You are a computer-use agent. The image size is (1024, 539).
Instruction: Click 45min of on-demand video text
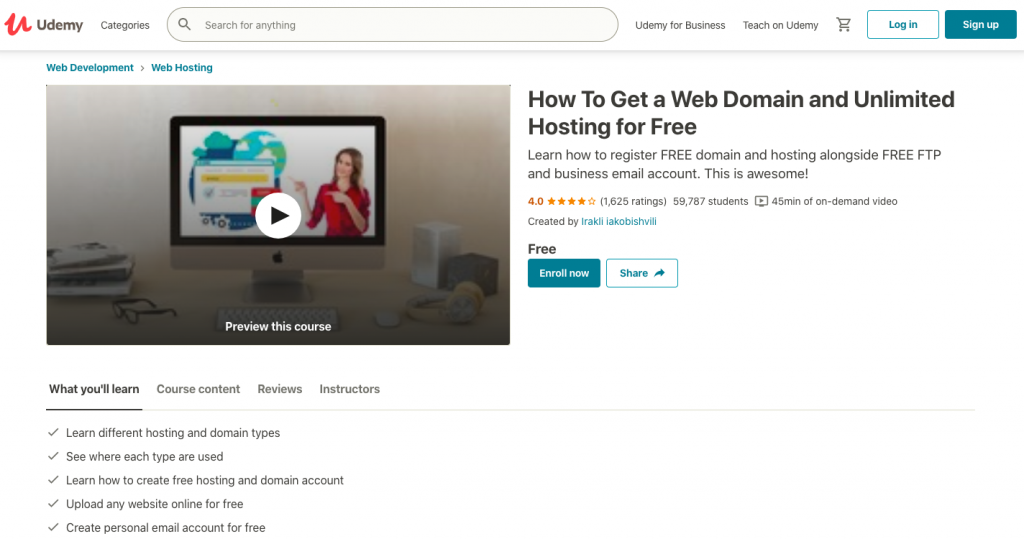[x=835, y=201]
